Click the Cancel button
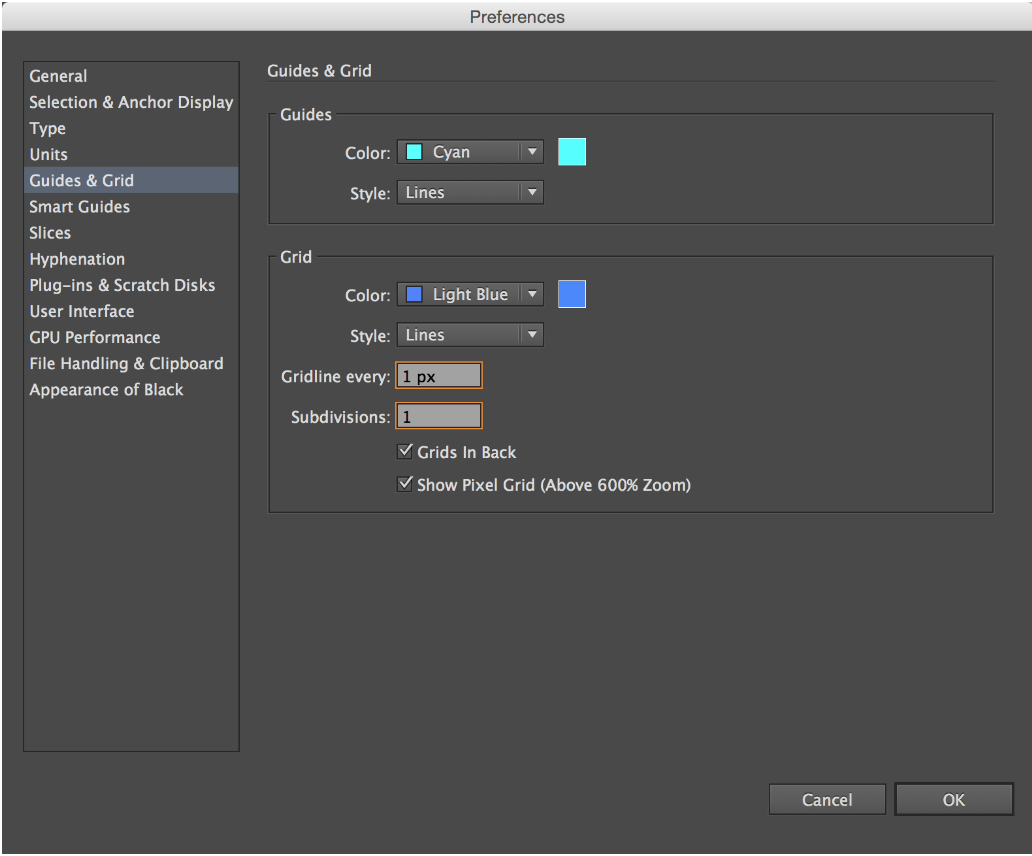The height and width of the screenshot is (856, 1032). [x=827, y=799]
